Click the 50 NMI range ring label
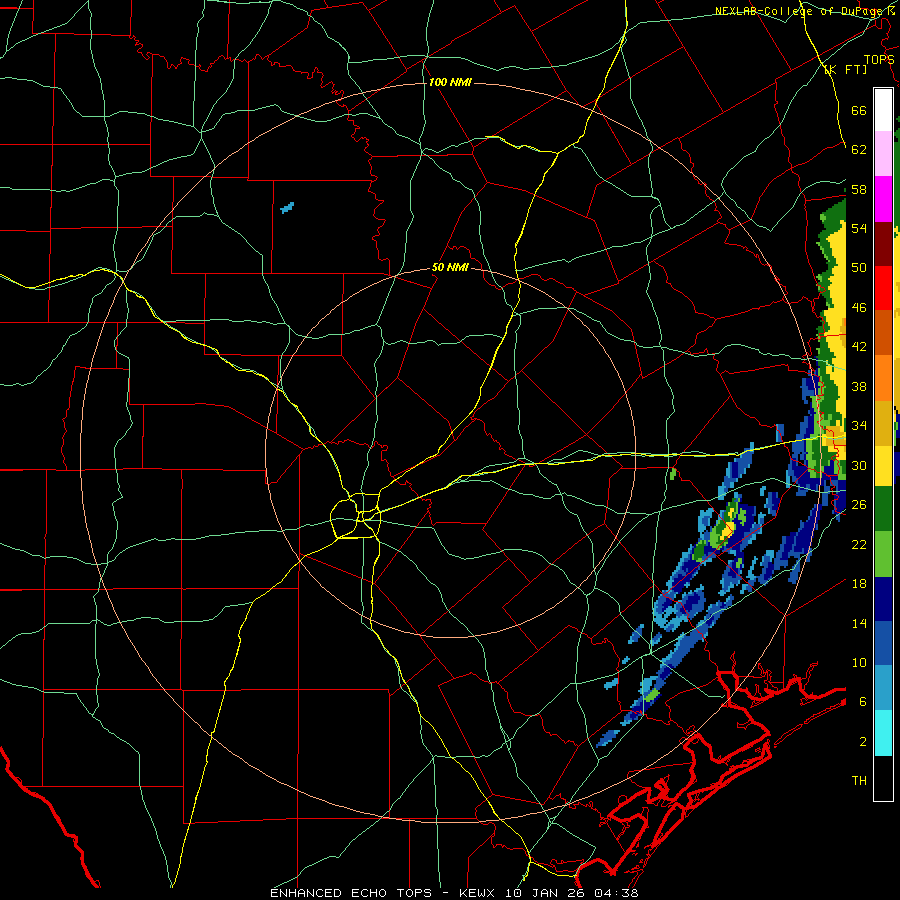This screenshot has width=900, height=900. (x=450, y=267)
